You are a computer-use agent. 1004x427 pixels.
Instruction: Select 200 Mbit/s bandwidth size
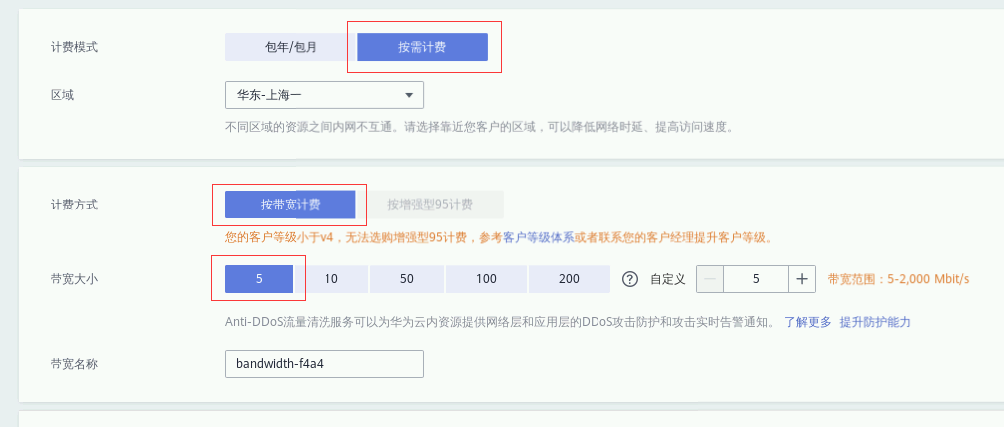tap(569, 279)
